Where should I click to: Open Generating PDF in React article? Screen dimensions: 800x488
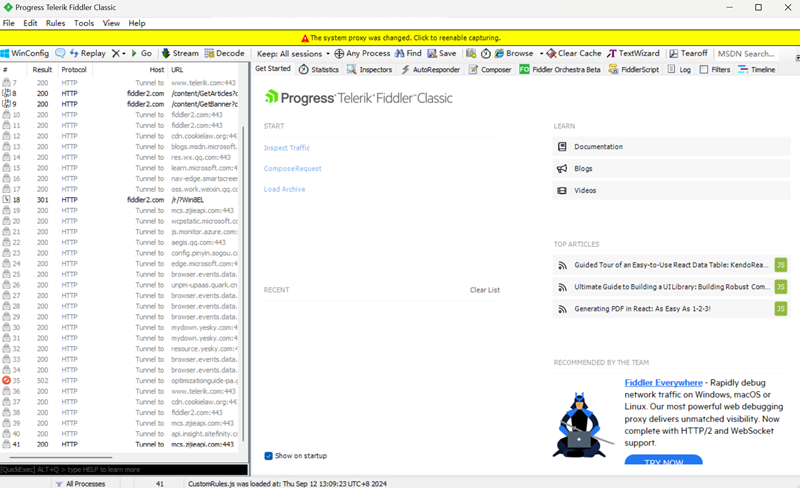click(671, 309)
